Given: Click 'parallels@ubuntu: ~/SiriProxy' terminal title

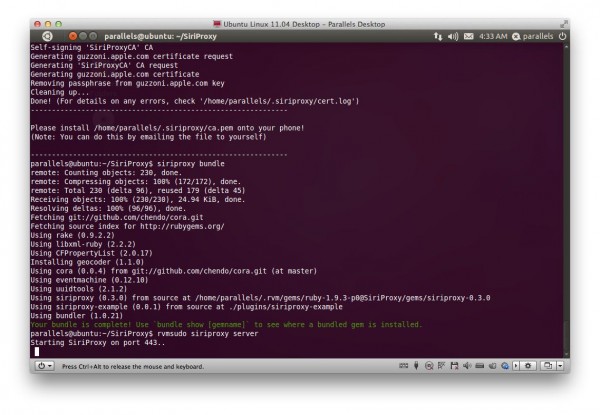Looking at the screenshot, I should [x=160, y=36].
